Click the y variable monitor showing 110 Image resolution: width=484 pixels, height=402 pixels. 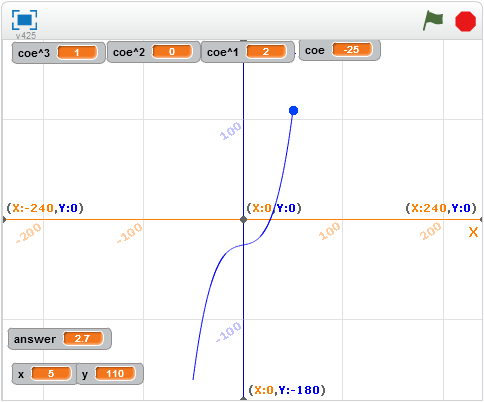110,374
